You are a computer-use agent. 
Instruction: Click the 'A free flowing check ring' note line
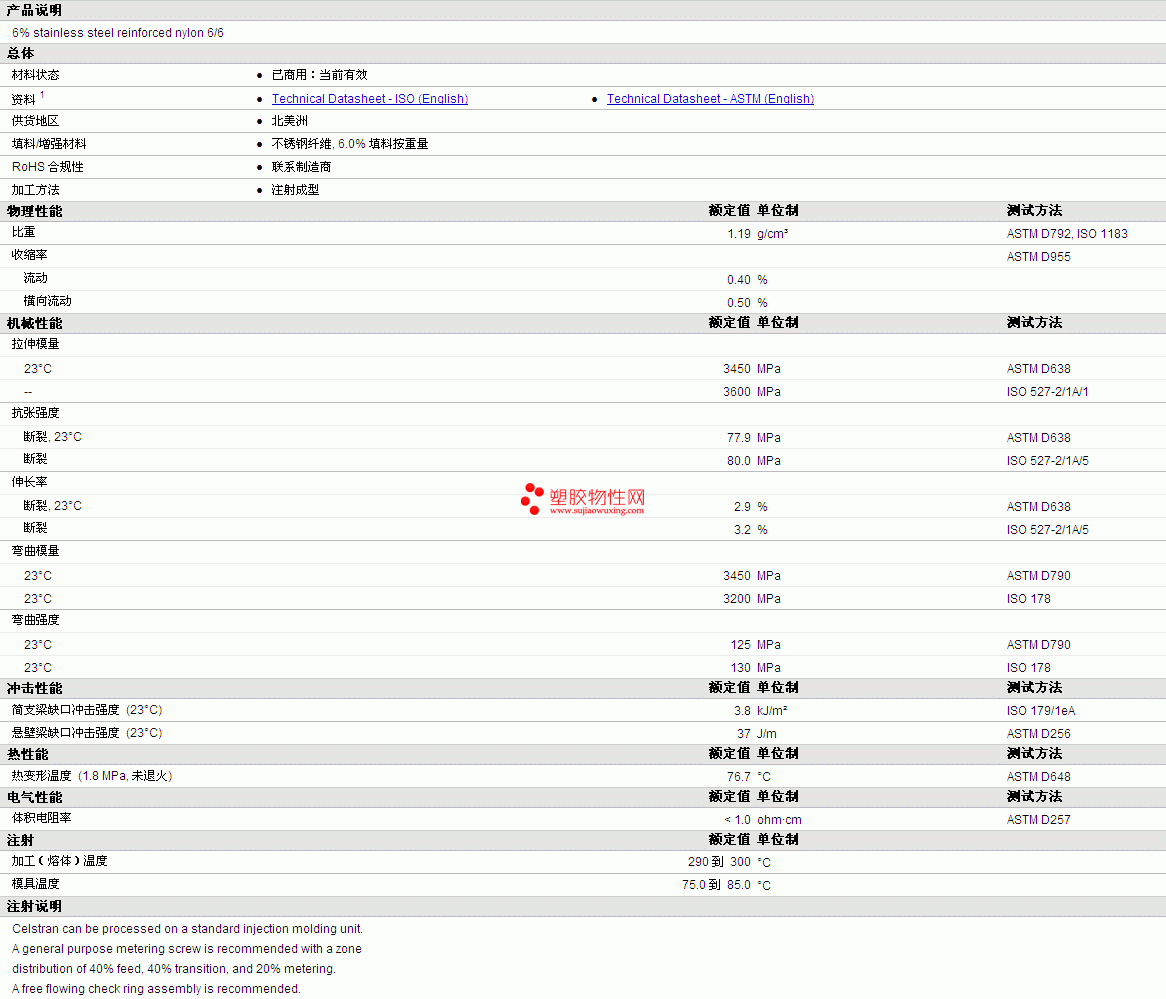(156, 989)
